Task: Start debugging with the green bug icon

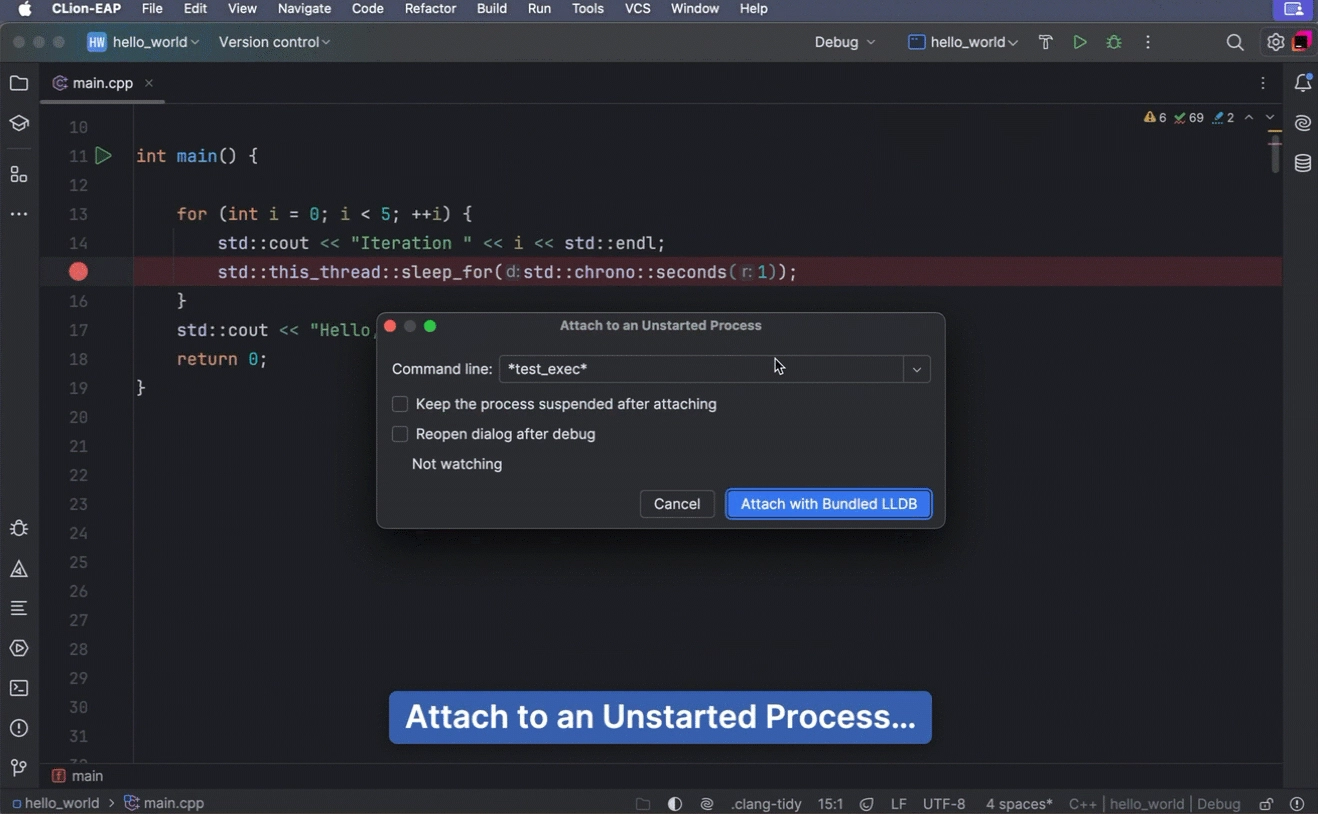Action: tap(1114, 42)
